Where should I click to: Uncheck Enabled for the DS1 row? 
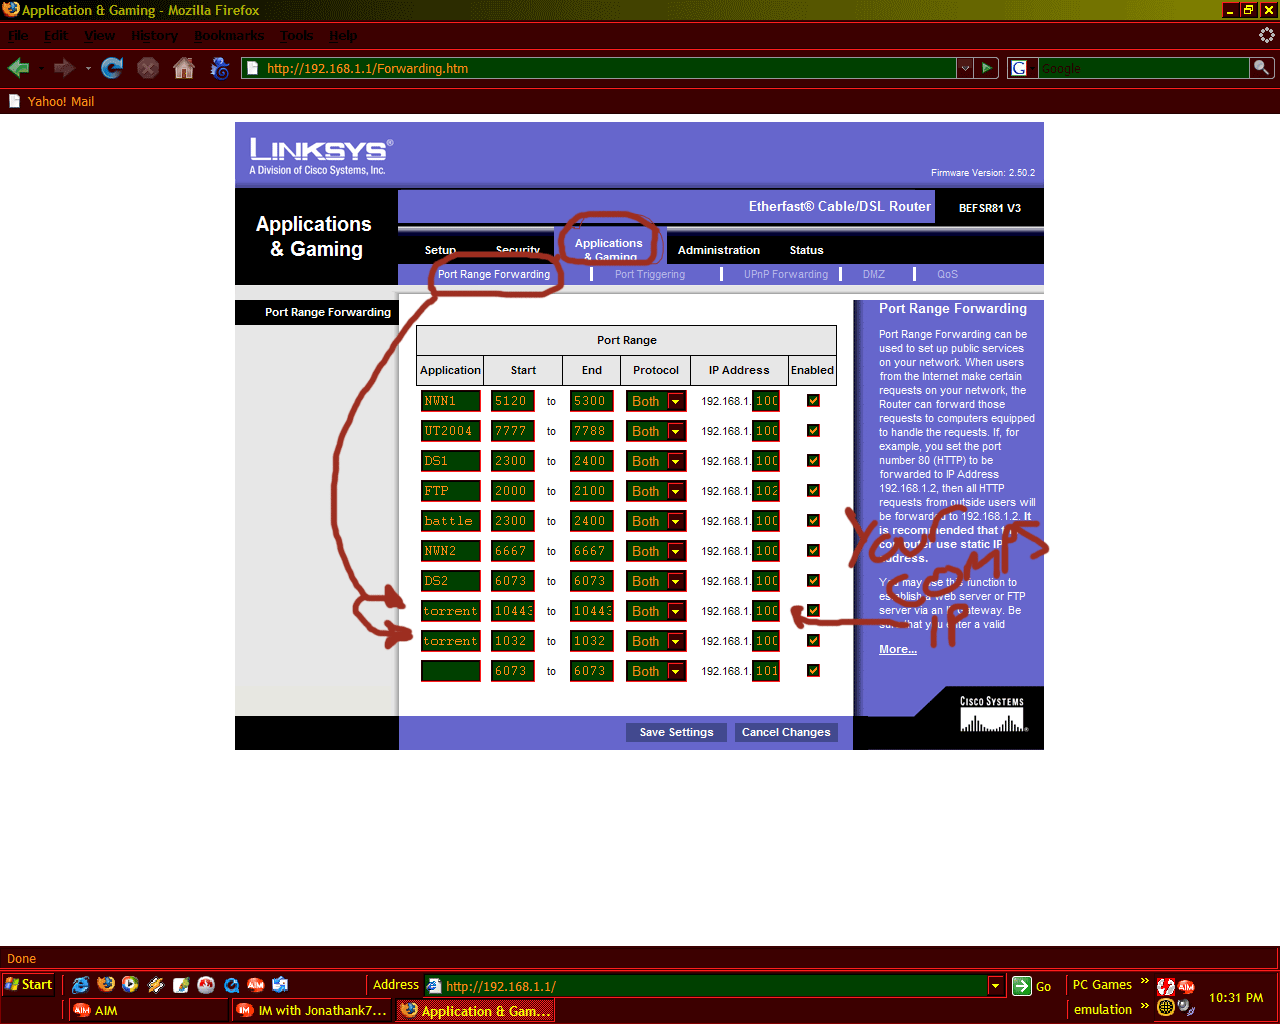[x=813, y=460]
